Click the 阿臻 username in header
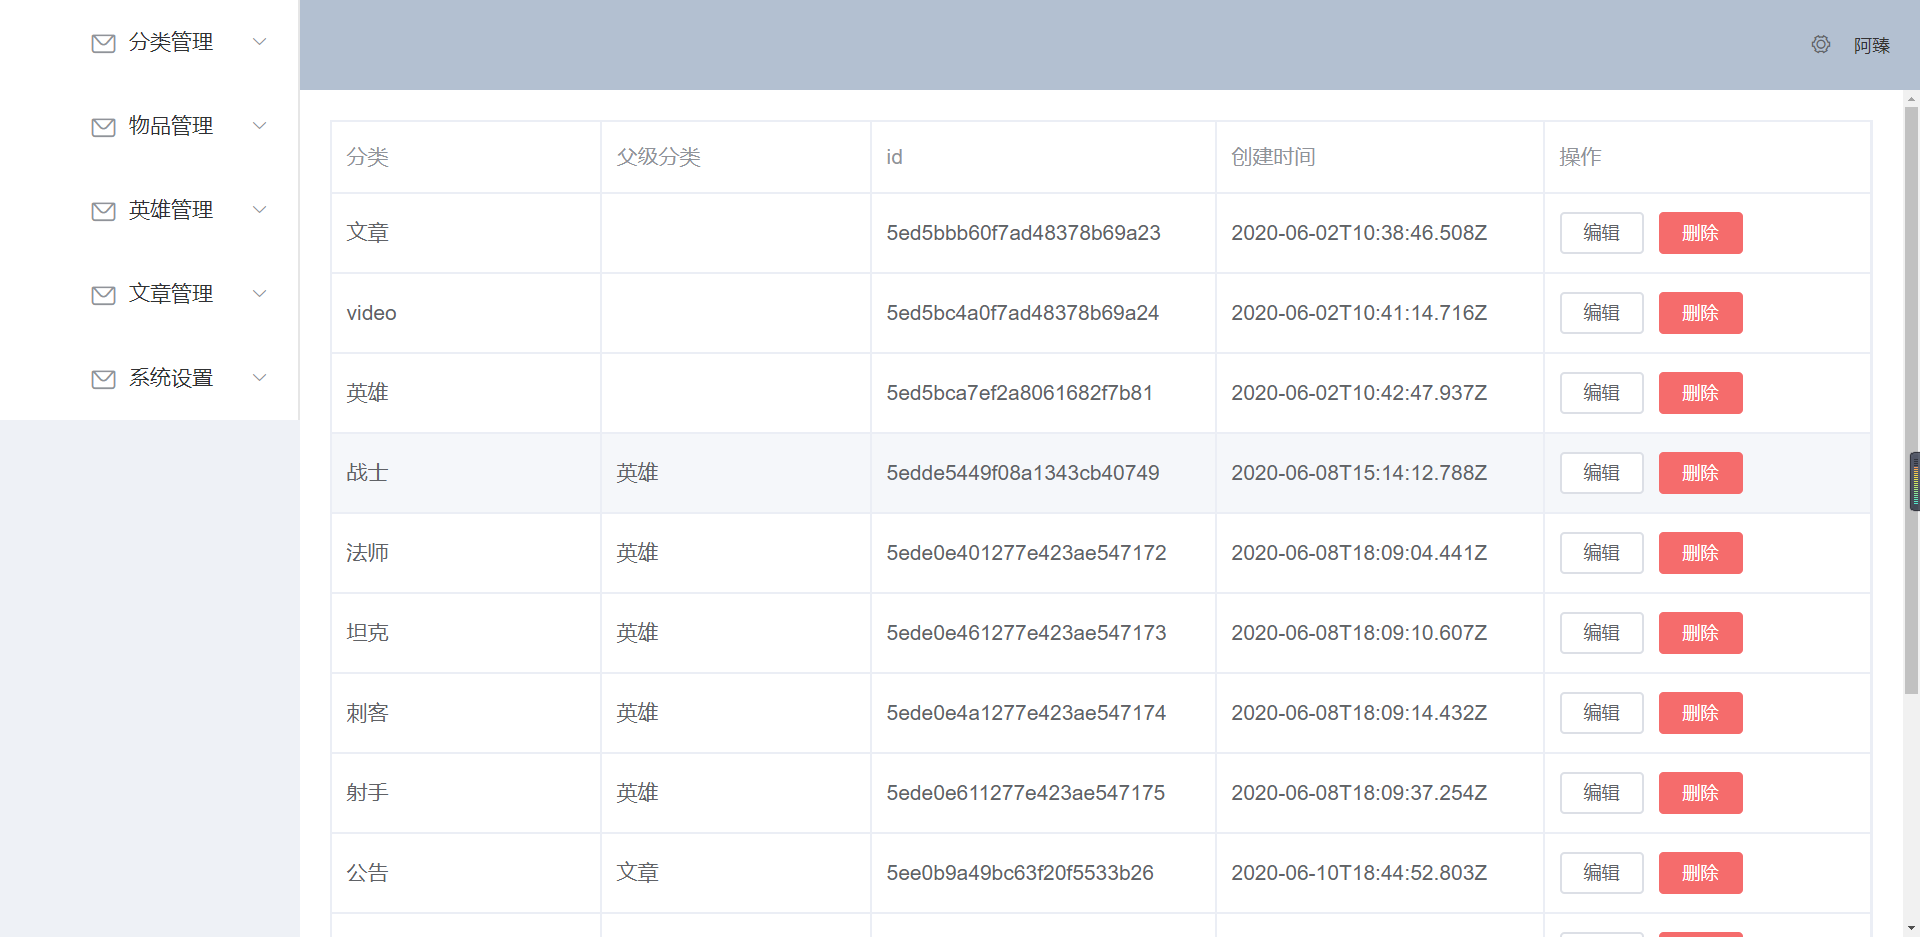This screenshot has height=937, width=1920. [1871, 46]
